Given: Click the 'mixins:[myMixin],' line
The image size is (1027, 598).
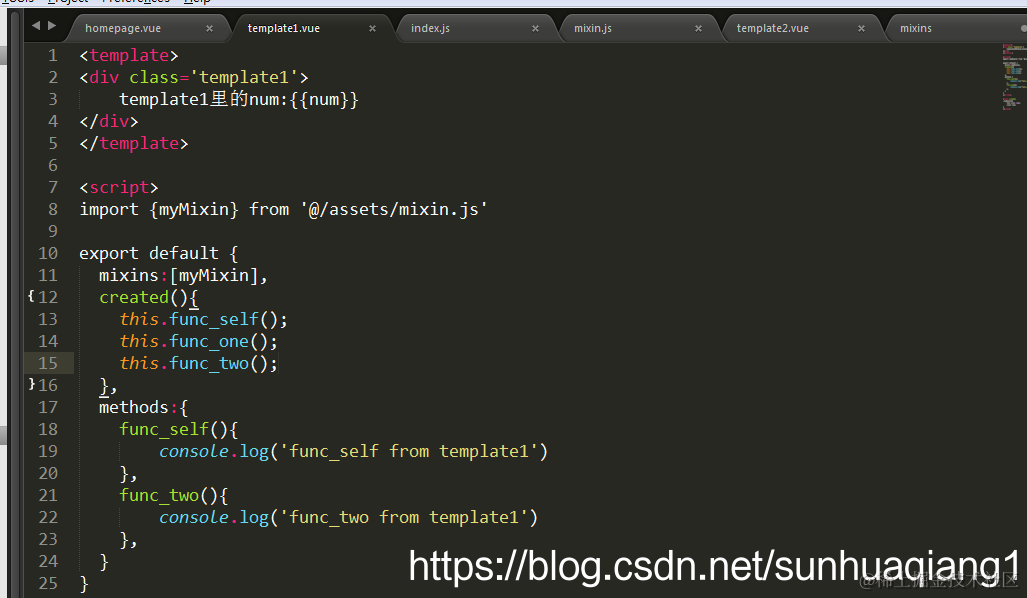Looking at the screenshot, I should 183,276.
